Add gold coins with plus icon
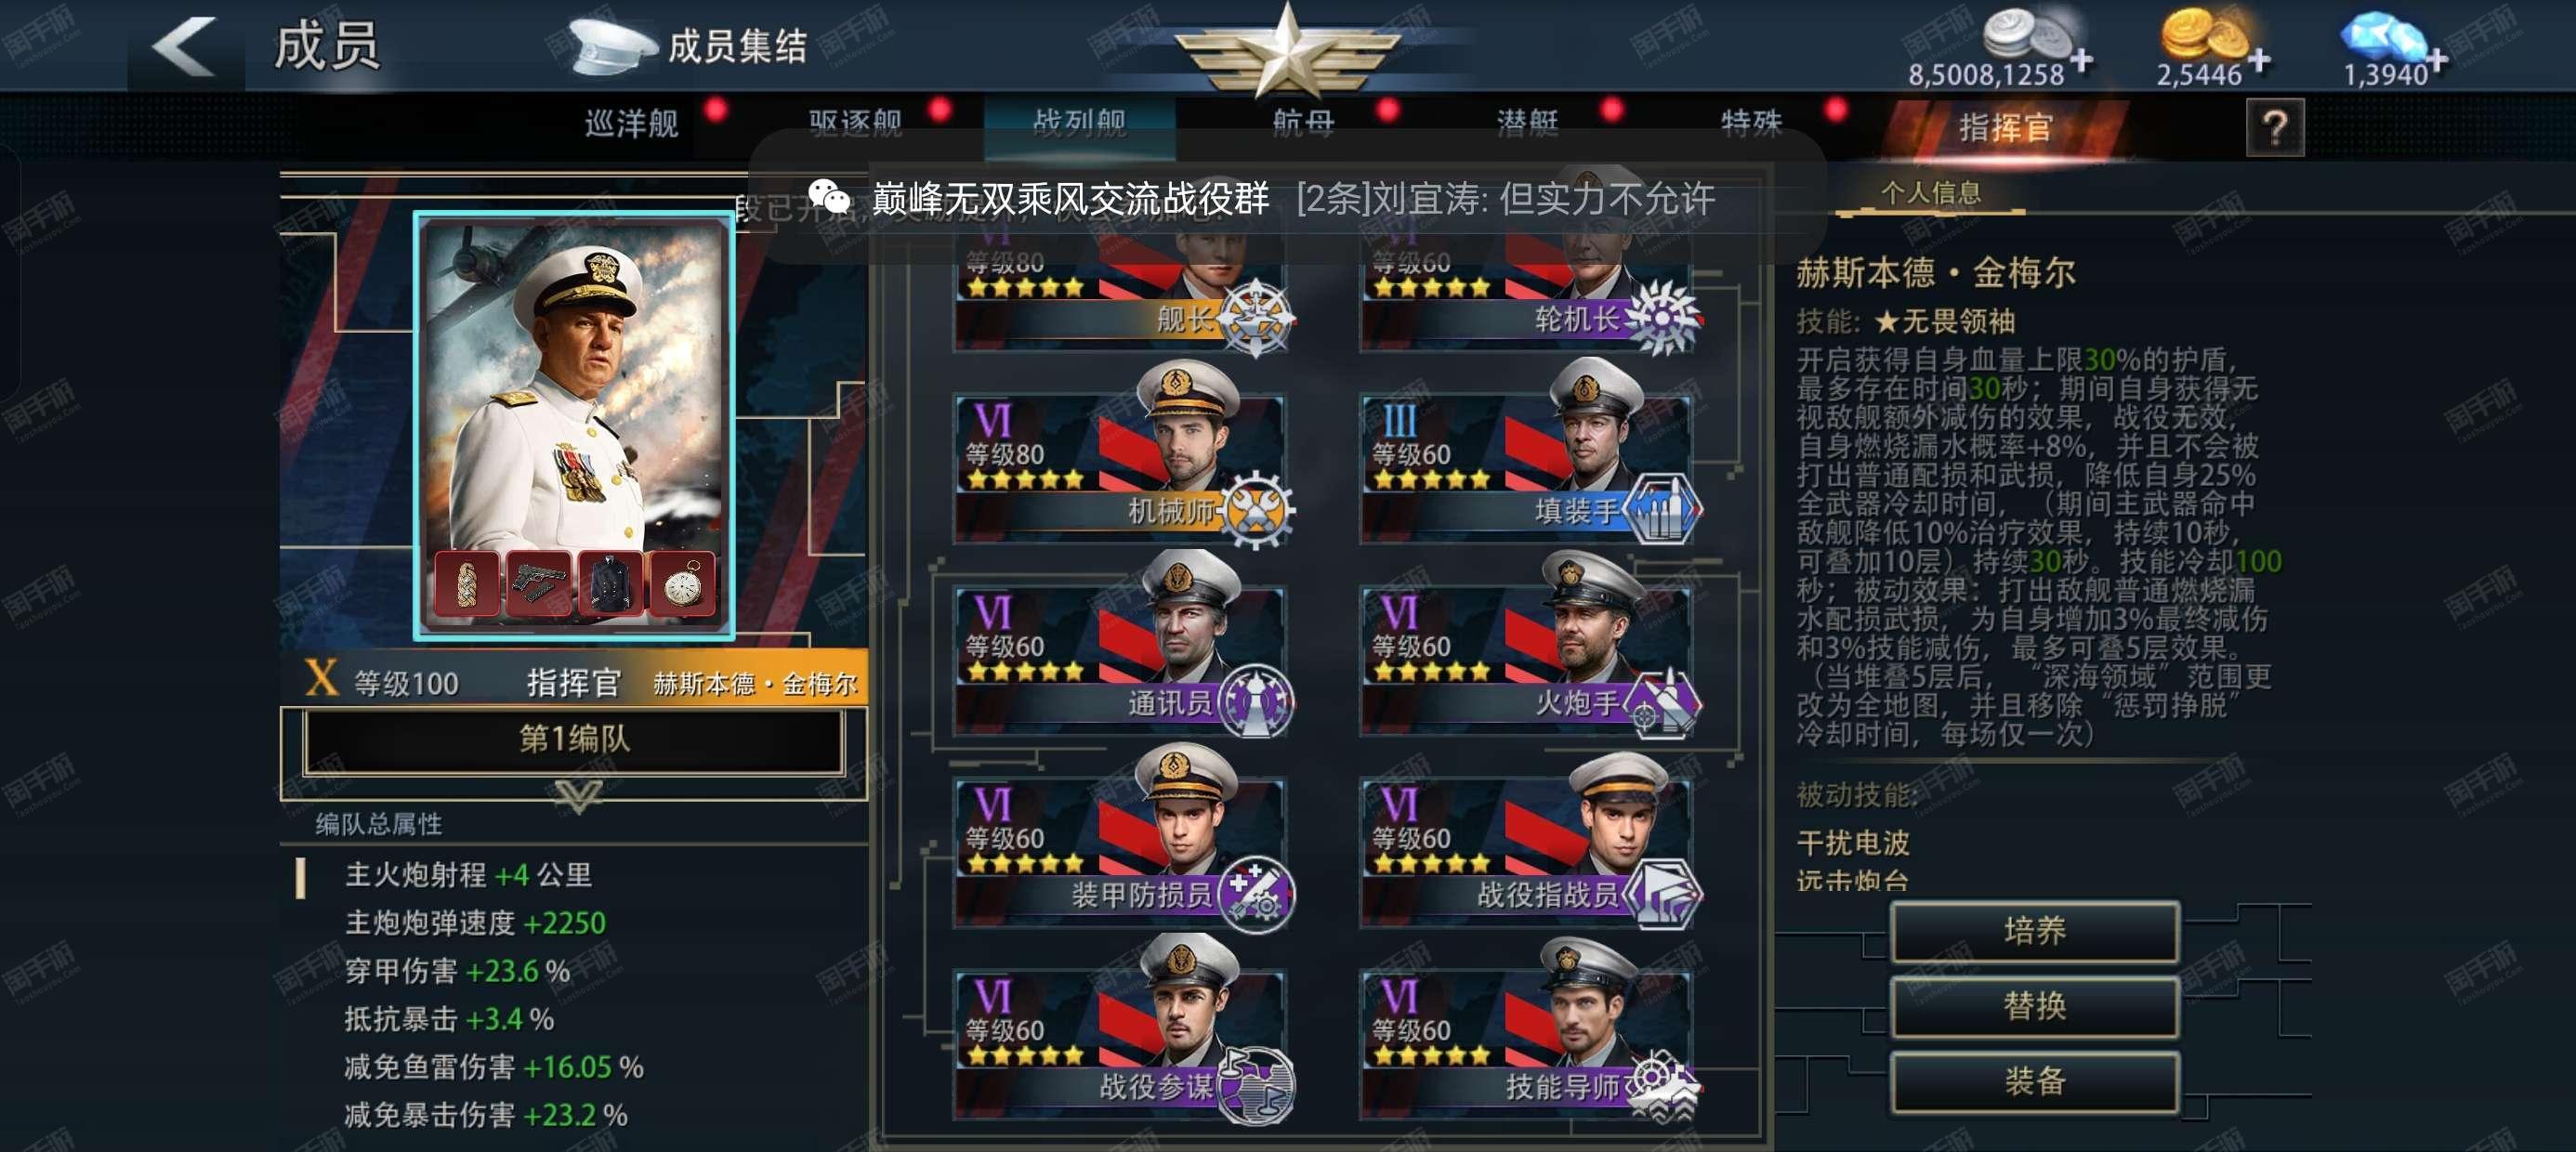This screenshot has width=2576, height=1152. 2258,61
